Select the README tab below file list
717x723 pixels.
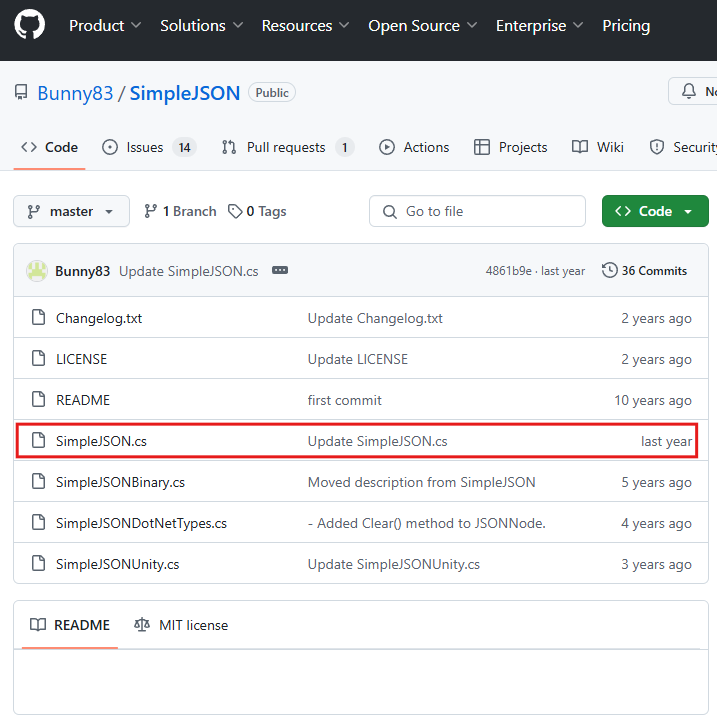coord(70,625)
